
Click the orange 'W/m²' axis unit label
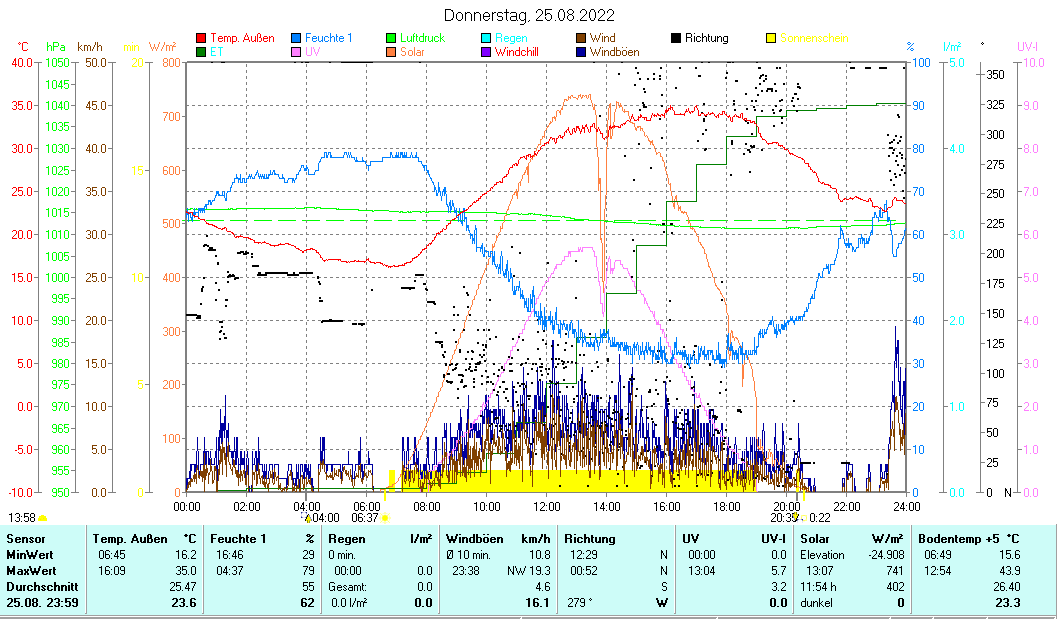click(162, 47)
